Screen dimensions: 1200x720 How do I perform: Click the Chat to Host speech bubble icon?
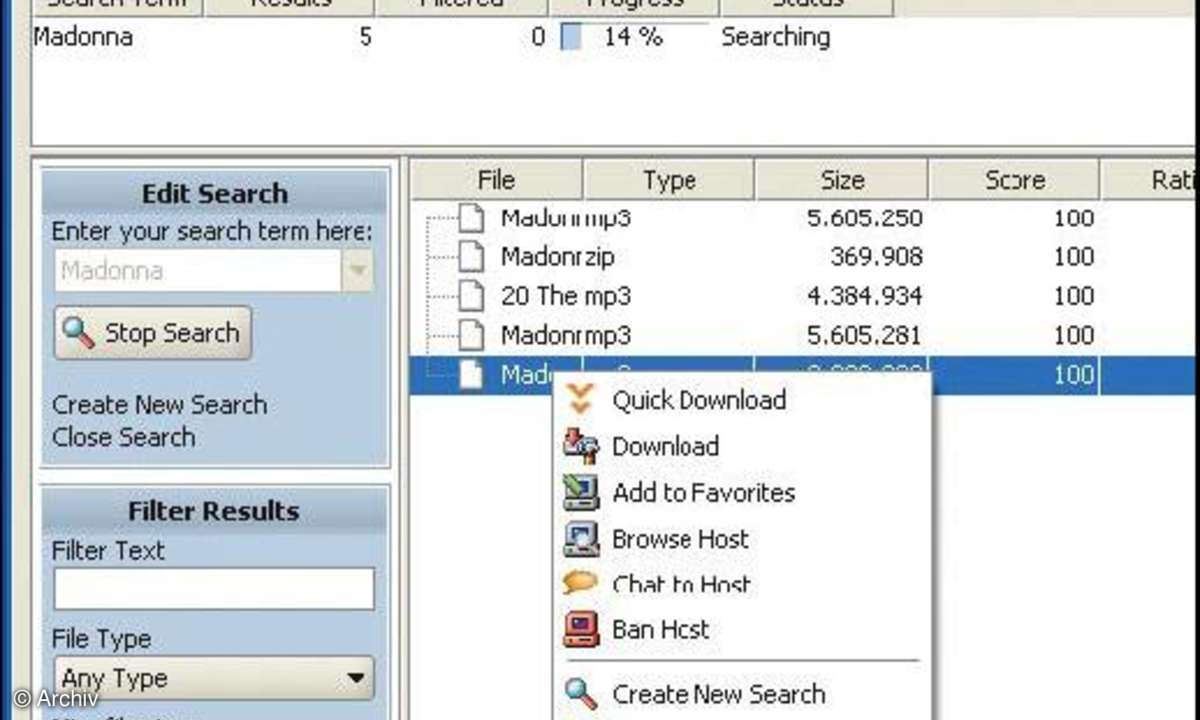(580, 583)
